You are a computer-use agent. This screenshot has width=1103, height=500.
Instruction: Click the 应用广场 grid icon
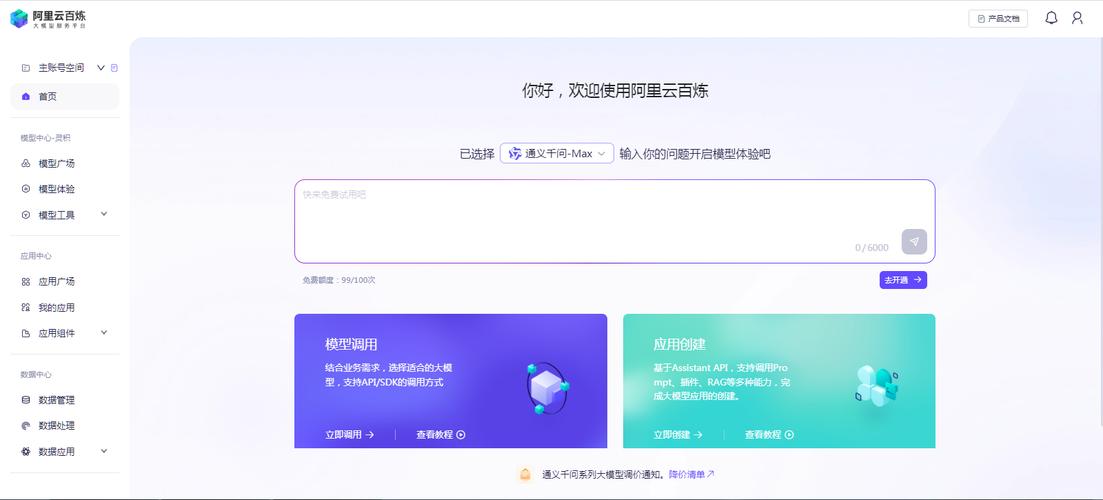coord(26,281)
